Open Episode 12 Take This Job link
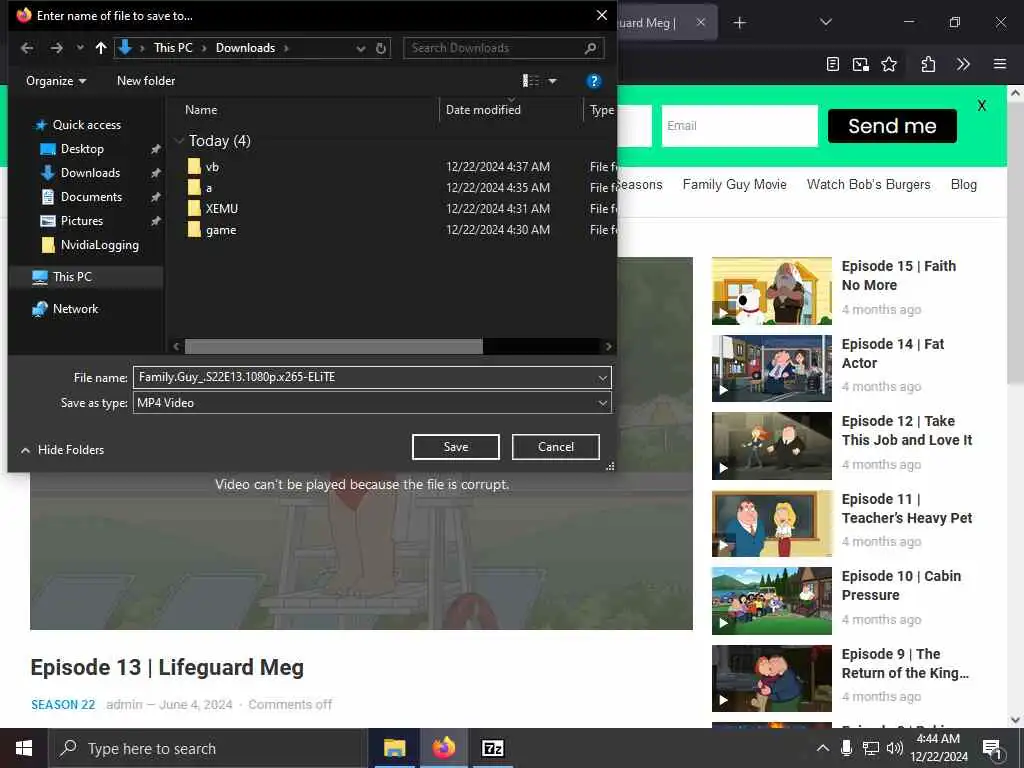The height and width of the screenshot is (768, 1024). pyautogui.click(x=906, y=430)
